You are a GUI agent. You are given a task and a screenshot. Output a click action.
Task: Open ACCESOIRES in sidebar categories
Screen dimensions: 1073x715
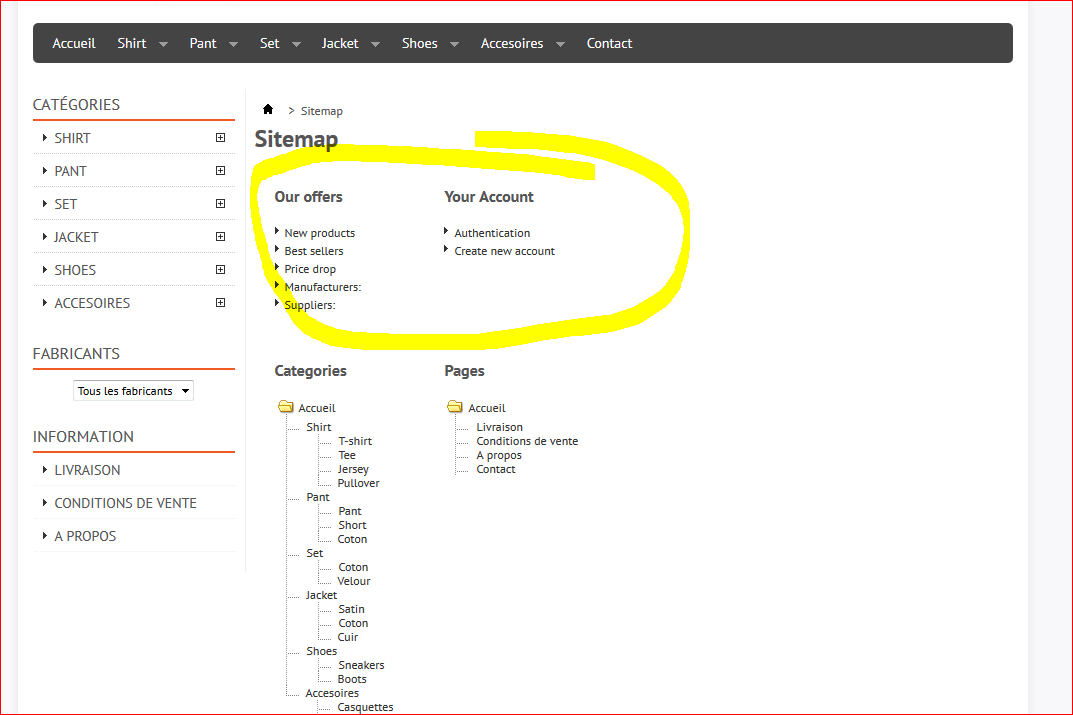[92, 303]
